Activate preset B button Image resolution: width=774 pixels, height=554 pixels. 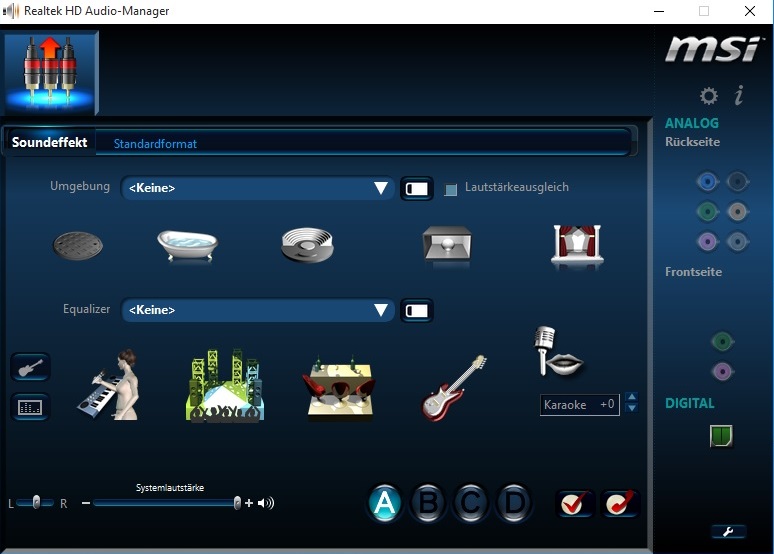point(427,503)
